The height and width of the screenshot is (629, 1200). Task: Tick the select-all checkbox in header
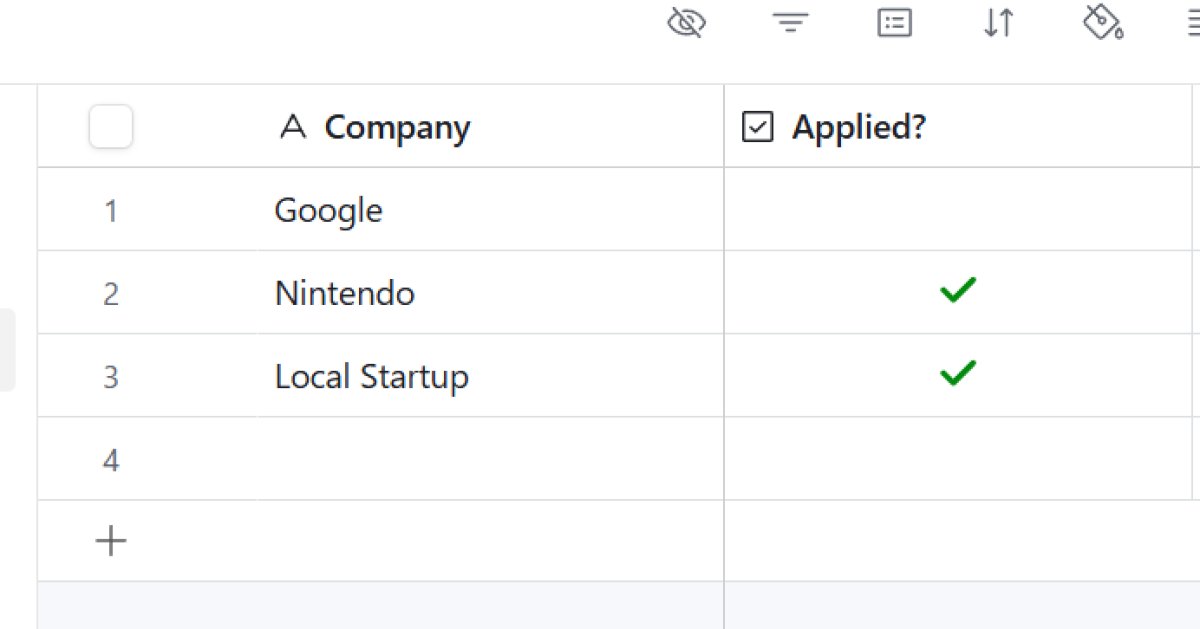(x=111, y=127)
